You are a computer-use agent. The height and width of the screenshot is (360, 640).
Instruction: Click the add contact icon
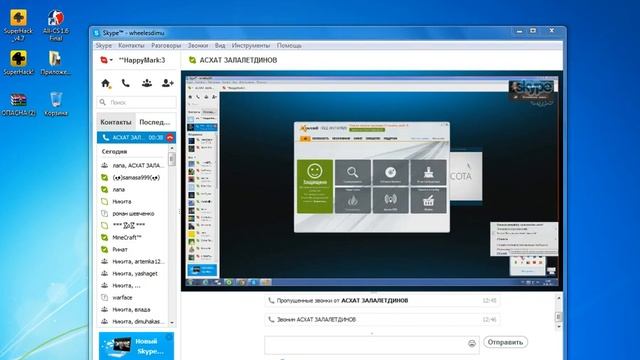point(167,83)
